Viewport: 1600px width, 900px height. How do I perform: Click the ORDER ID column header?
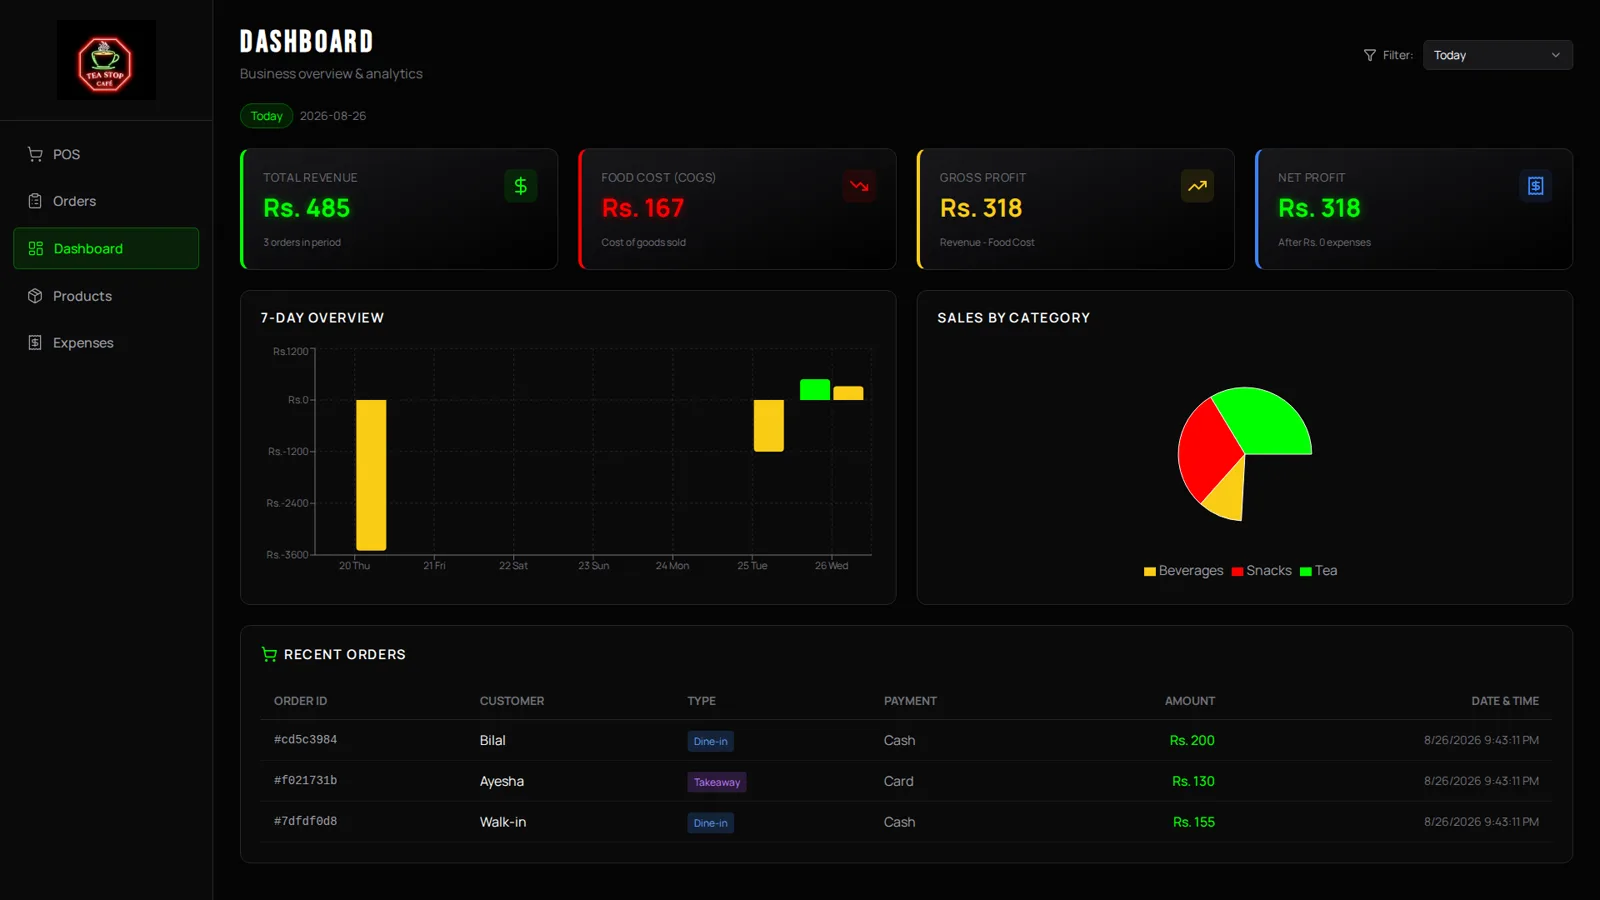coord(301,701)
